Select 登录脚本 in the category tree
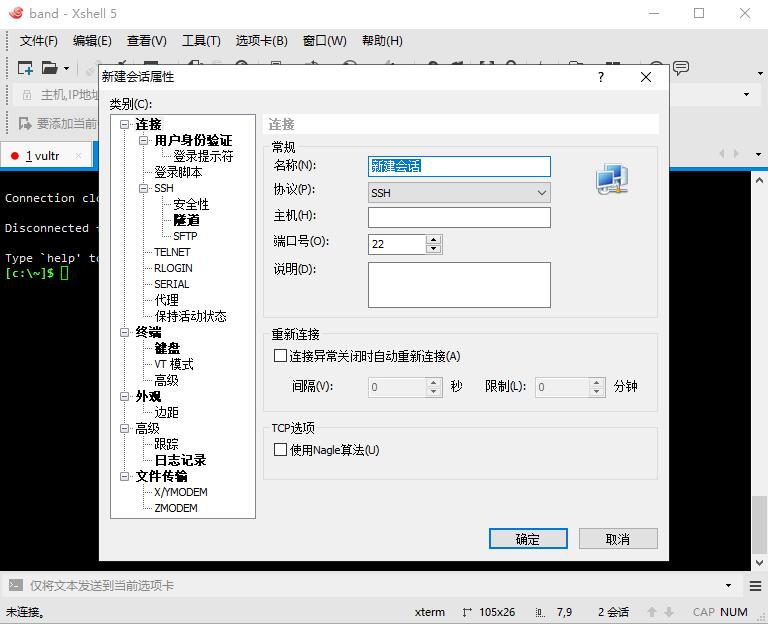Screen dimensions: 768x624 click(x=178, y=172)
